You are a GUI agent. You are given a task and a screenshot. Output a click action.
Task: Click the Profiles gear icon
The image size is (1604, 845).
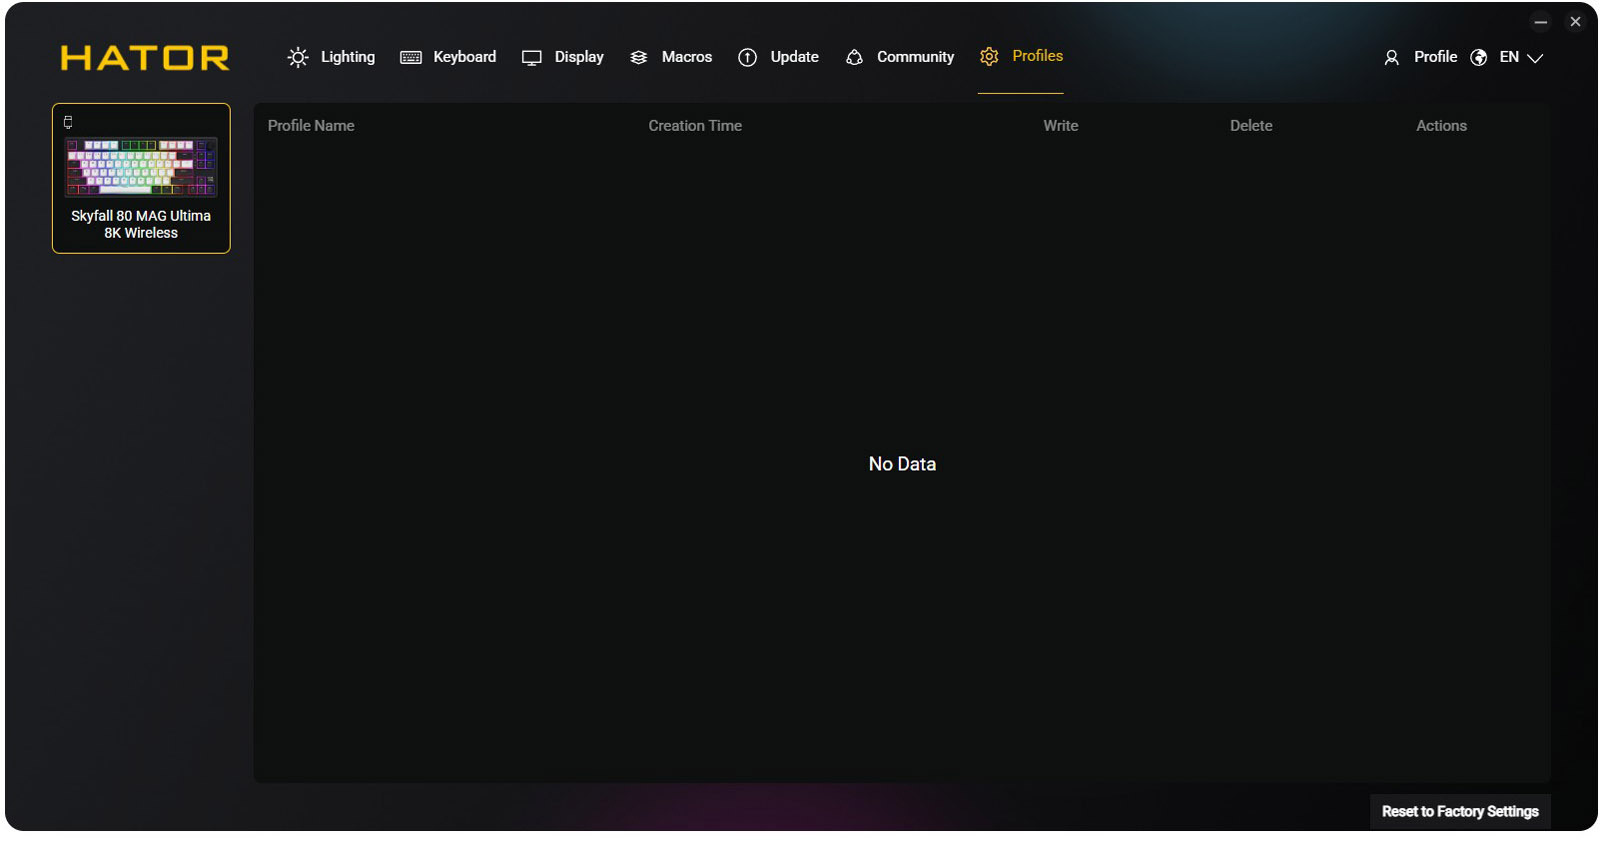[989, 57]
